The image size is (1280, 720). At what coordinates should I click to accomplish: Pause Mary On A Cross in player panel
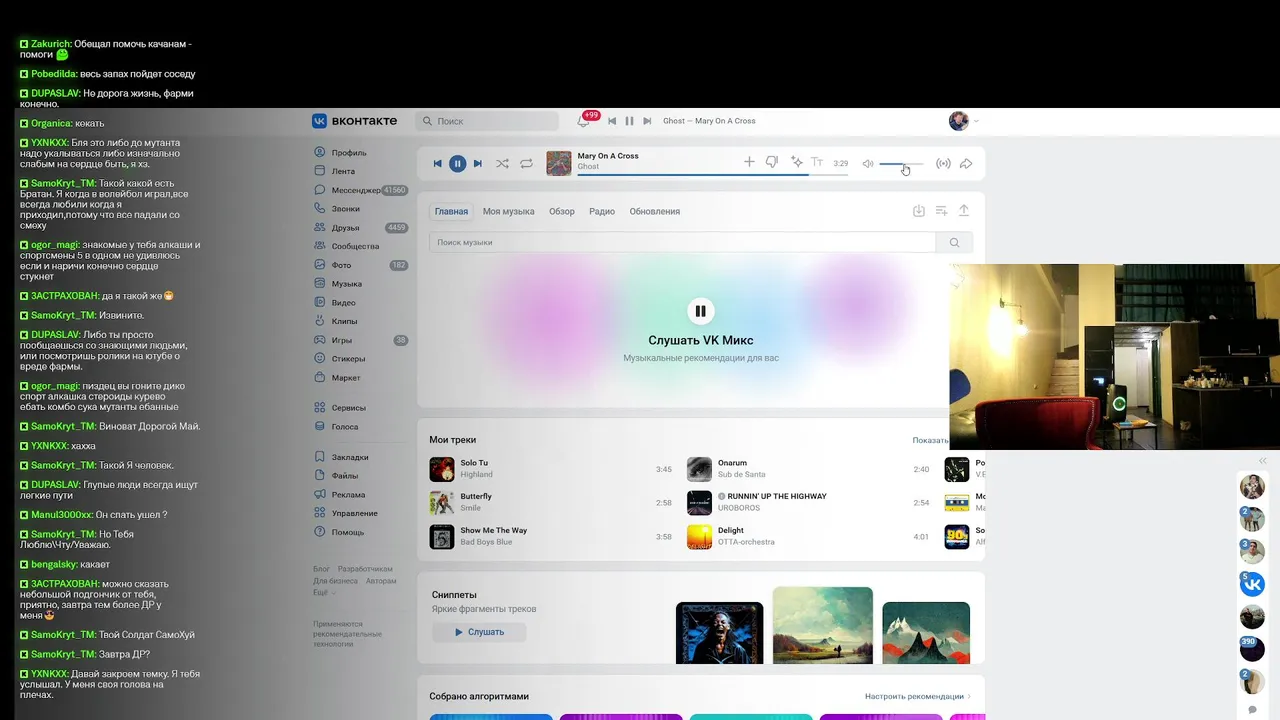point(457,163)
